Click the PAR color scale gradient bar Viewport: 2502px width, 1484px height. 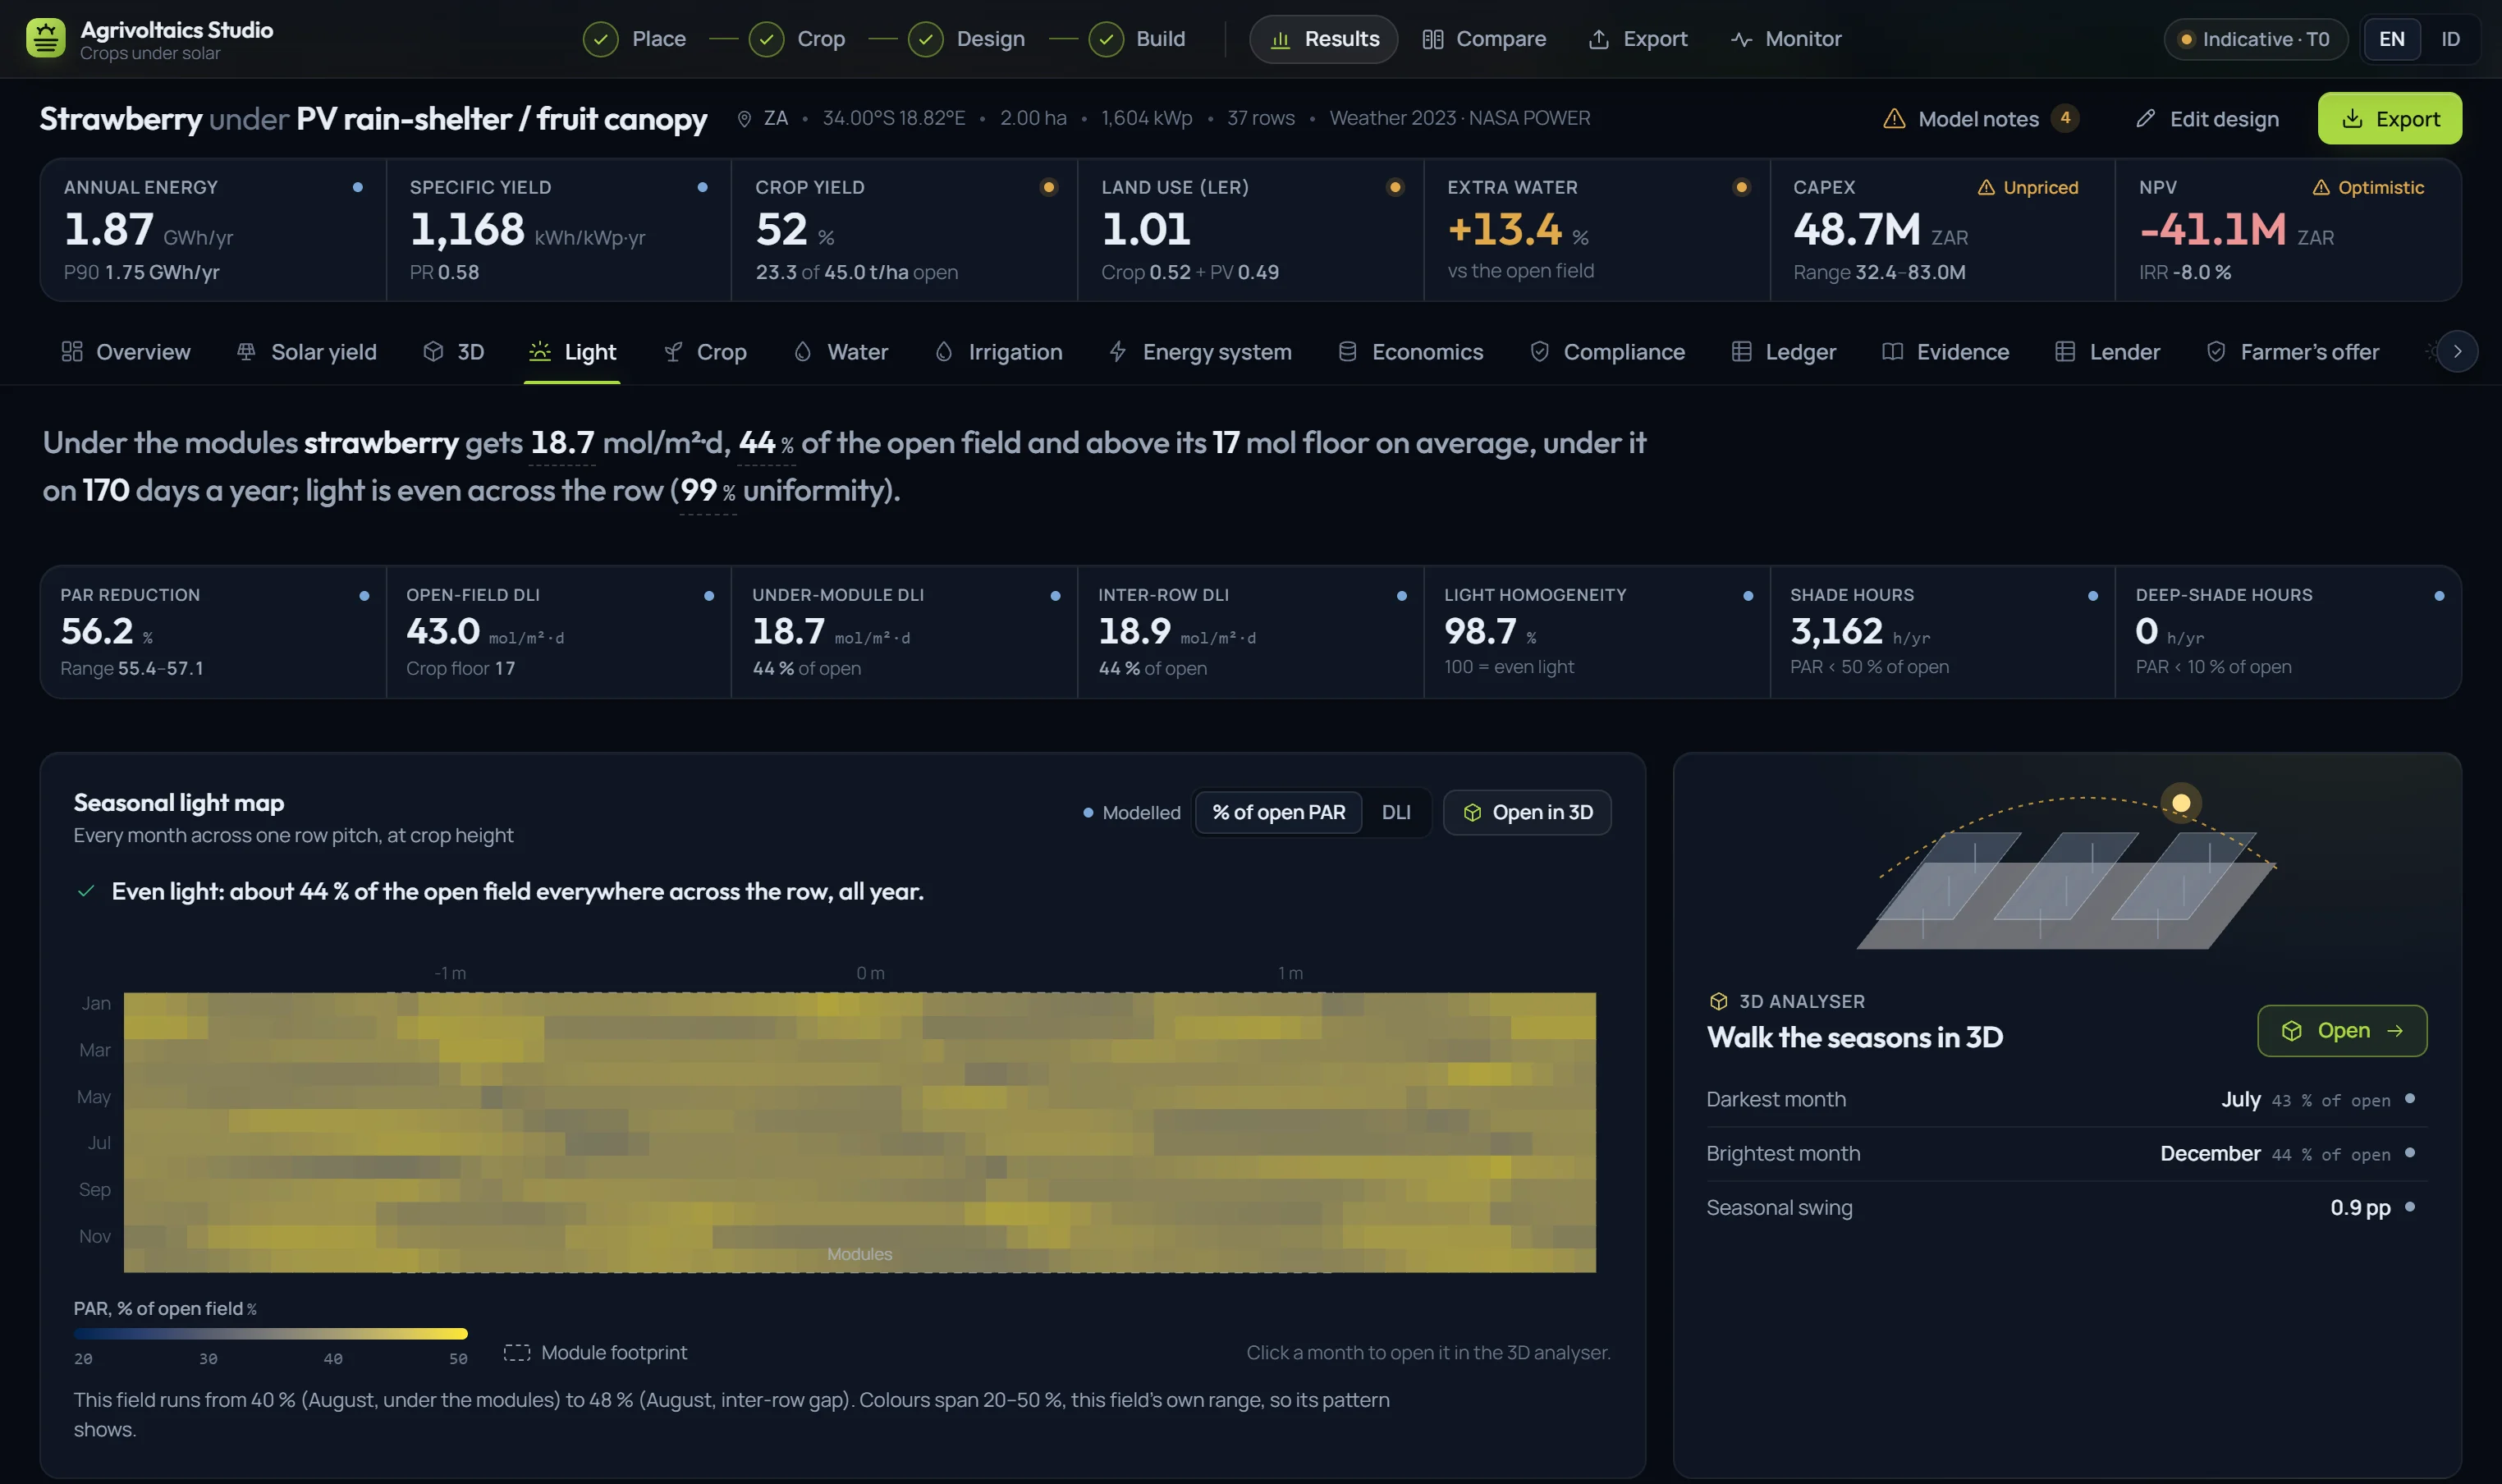(270, 1334)
